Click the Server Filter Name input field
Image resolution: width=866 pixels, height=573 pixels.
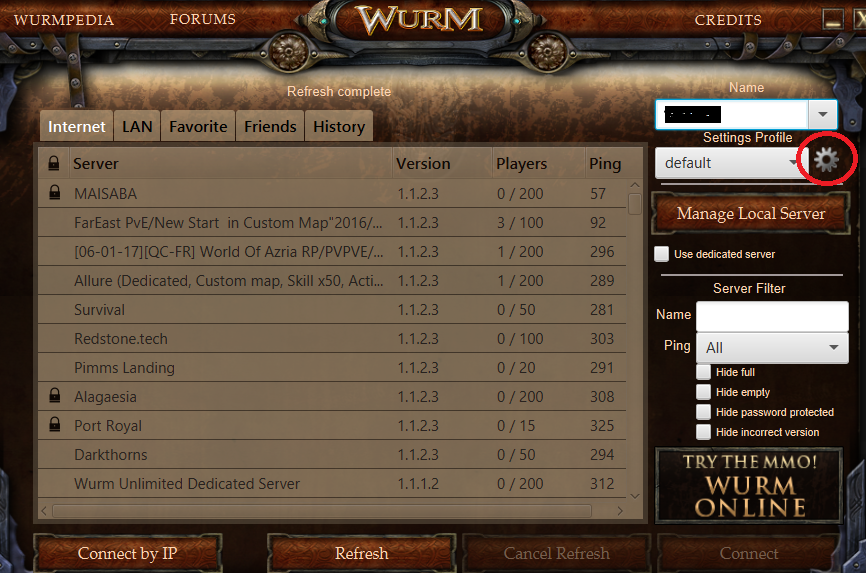click(772, 316)
